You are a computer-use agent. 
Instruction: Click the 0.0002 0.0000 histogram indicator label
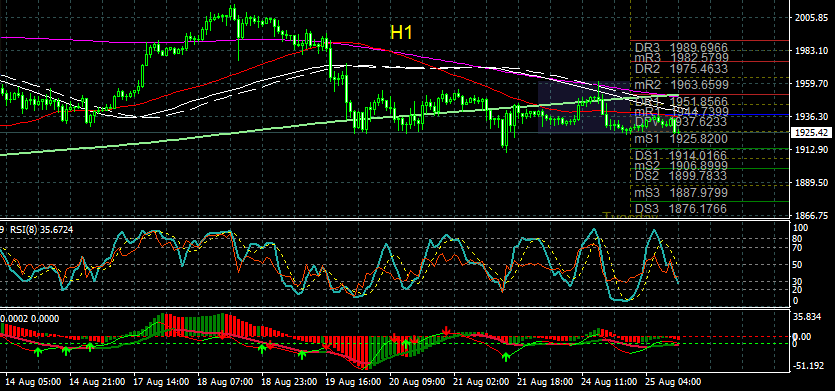coord(30,319)
